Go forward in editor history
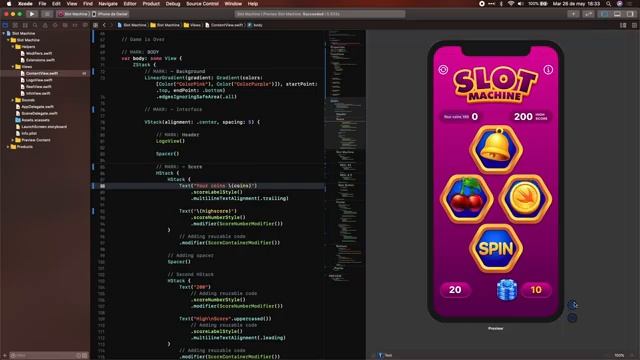This screenshot has width=640, height=360. point(111,25)
